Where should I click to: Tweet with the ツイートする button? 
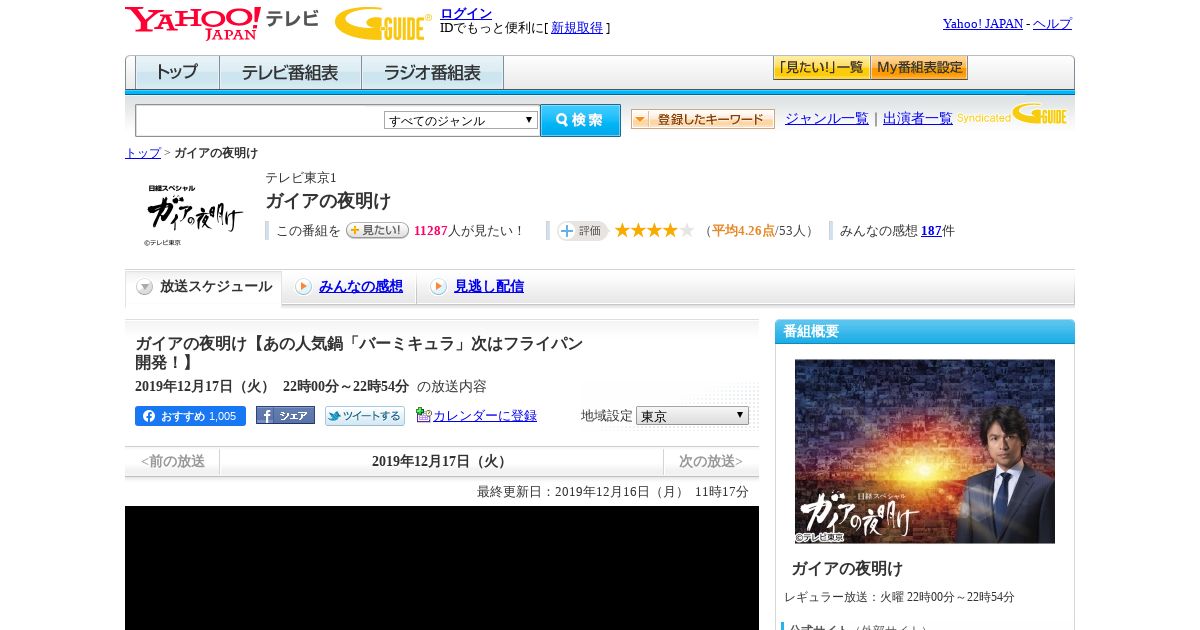pos(365,416)
